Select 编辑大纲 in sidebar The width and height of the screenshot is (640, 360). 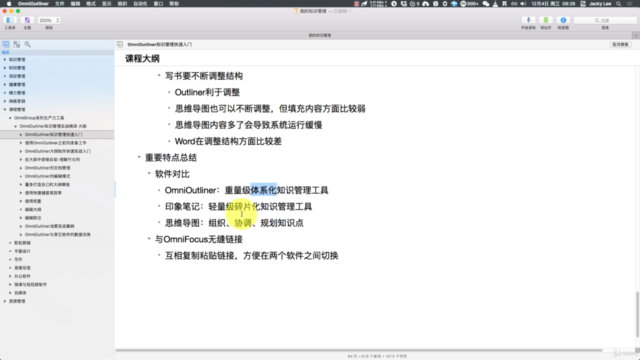click(x=33, y=209)
